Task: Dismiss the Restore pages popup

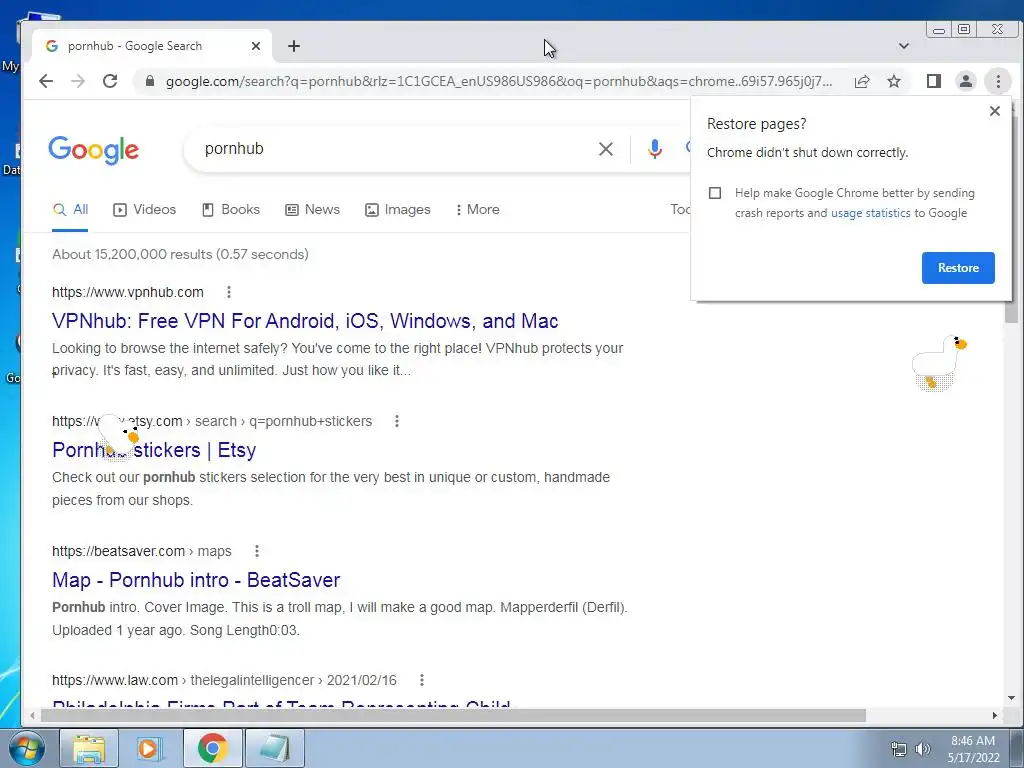Action: click(995, 111)
